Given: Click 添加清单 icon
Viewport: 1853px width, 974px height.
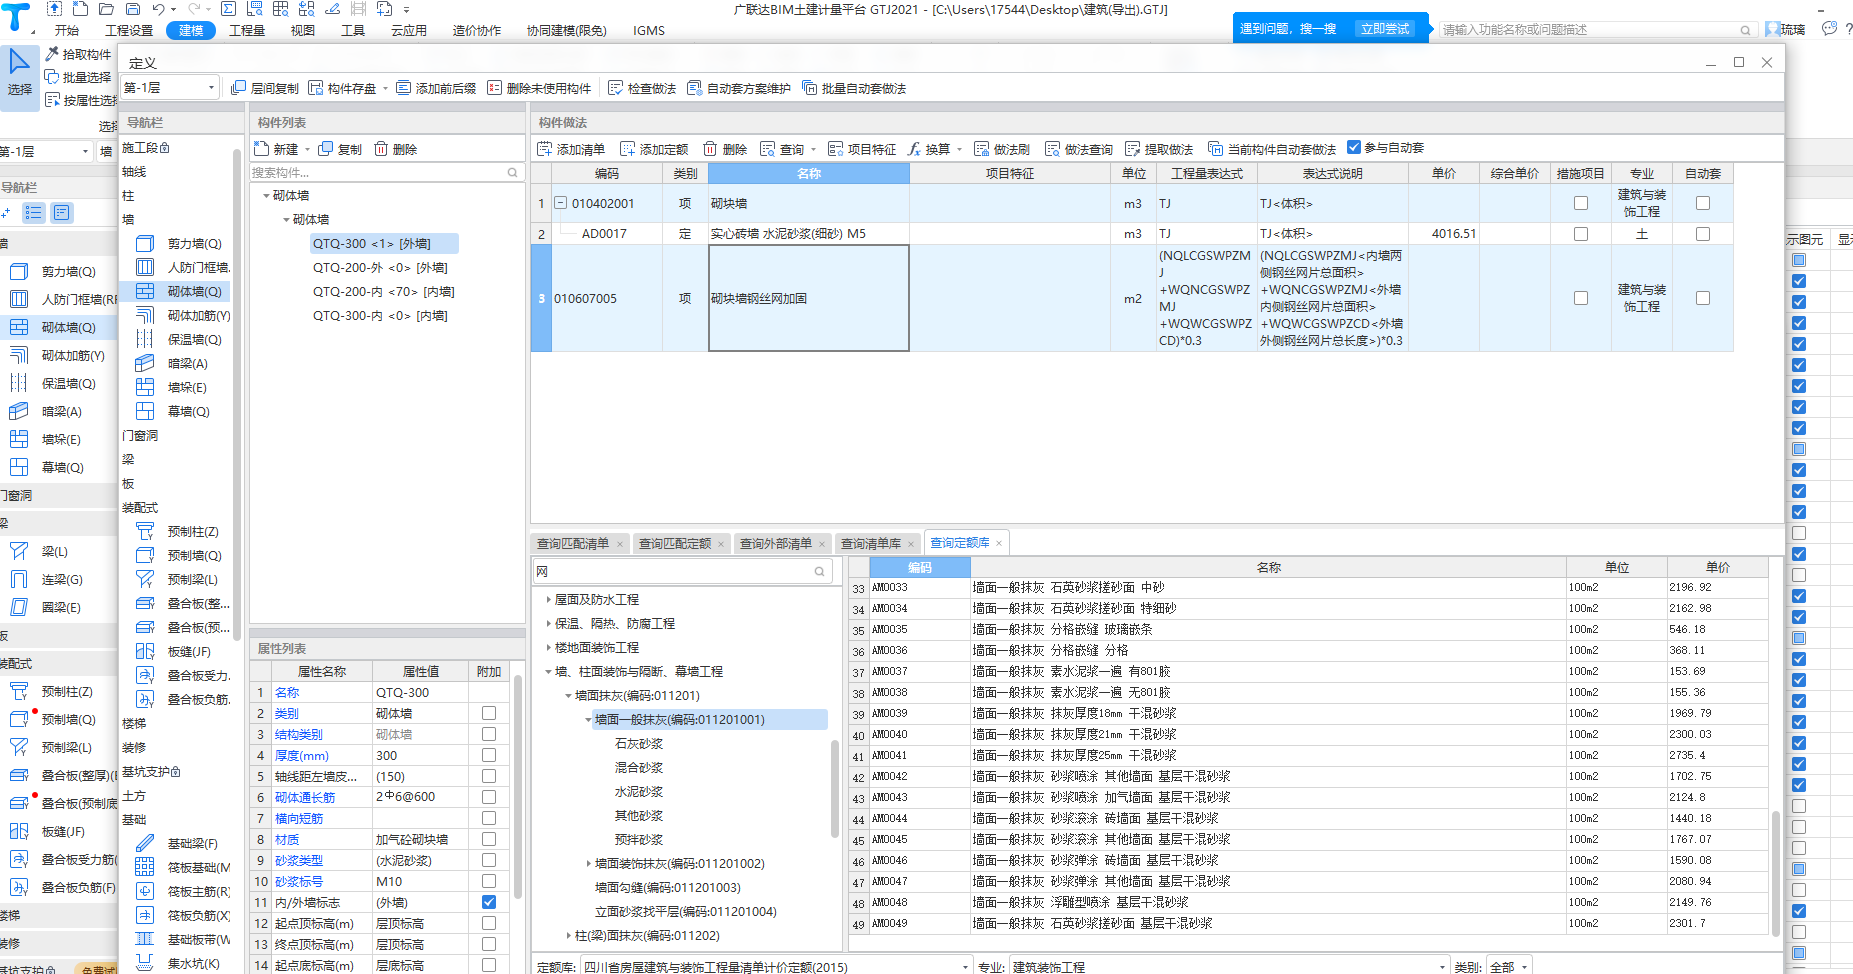Looking at the screenshot, I should click(545, 149).
